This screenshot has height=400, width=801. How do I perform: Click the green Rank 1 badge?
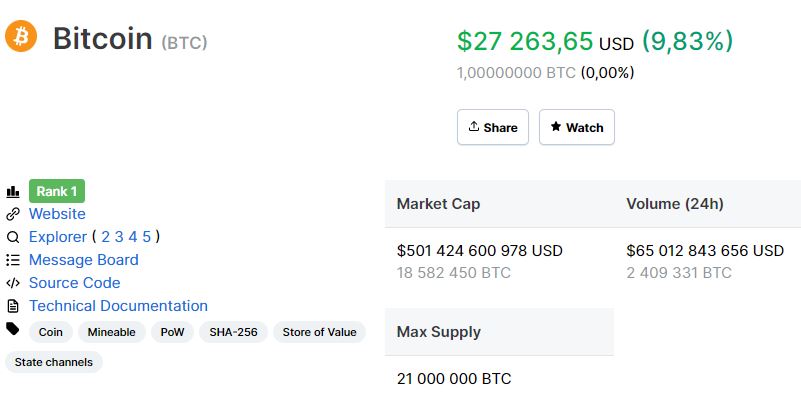pos(57,191)
